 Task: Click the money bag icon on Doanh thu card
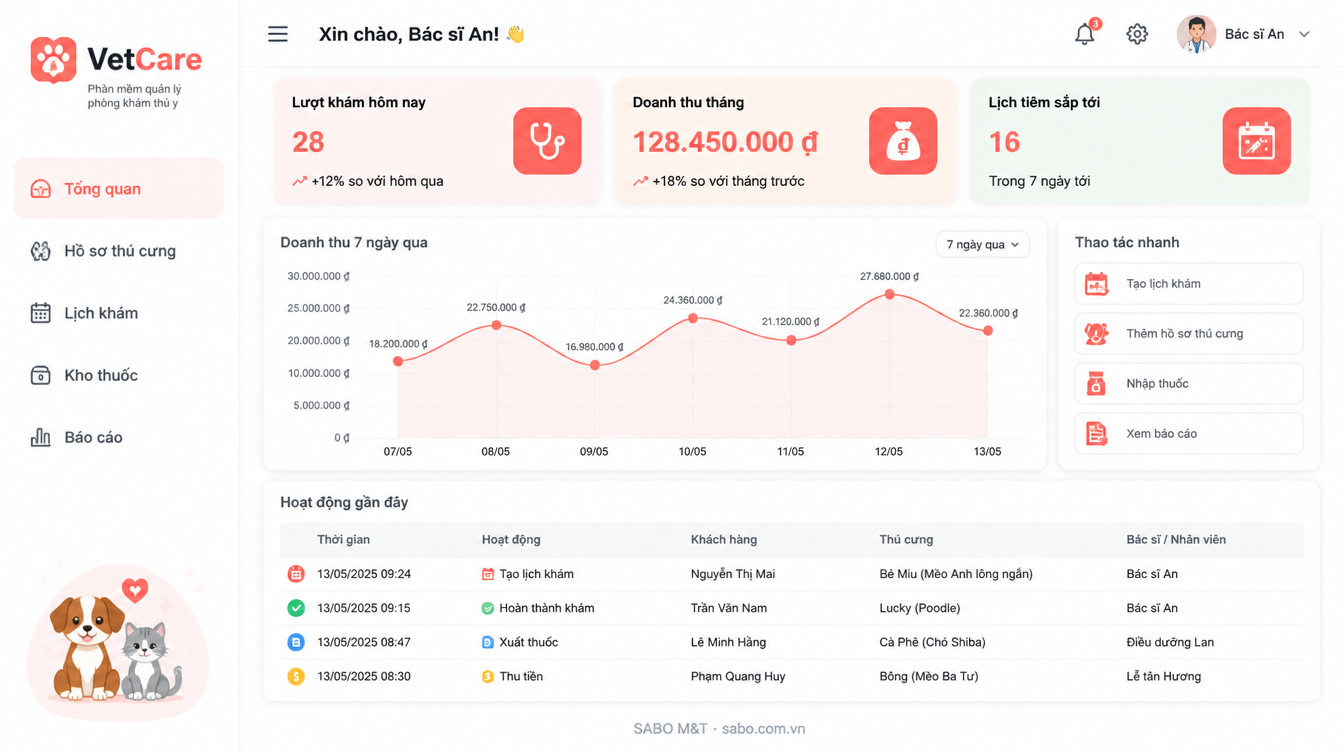[903, 141]
